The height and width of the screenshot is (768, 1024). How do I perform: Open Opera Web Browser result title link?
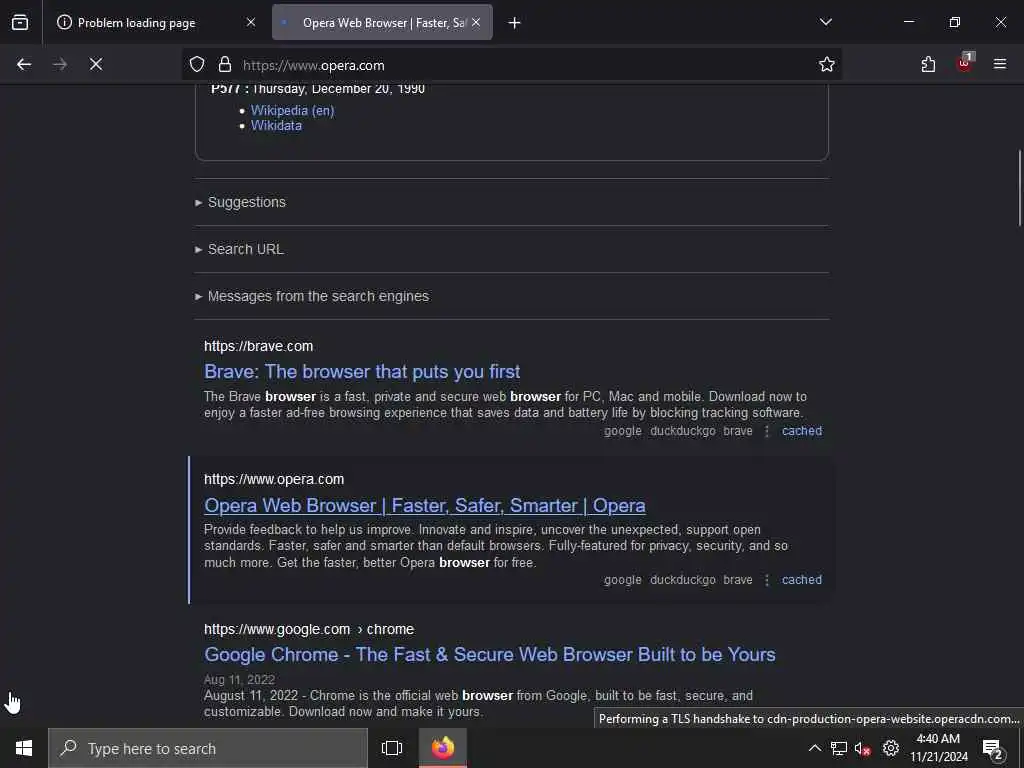pos(424,505)
